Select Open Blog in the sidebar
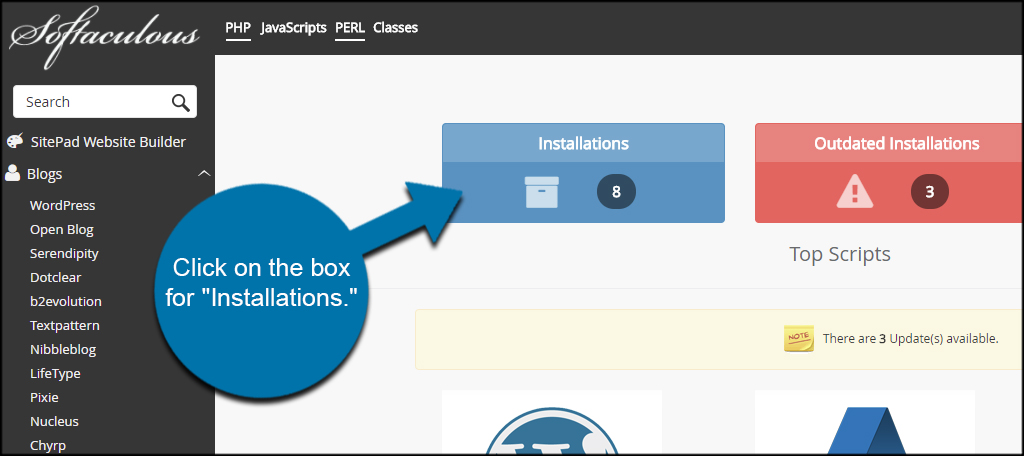Viewport: 1024px width, 456px height. 61,229
